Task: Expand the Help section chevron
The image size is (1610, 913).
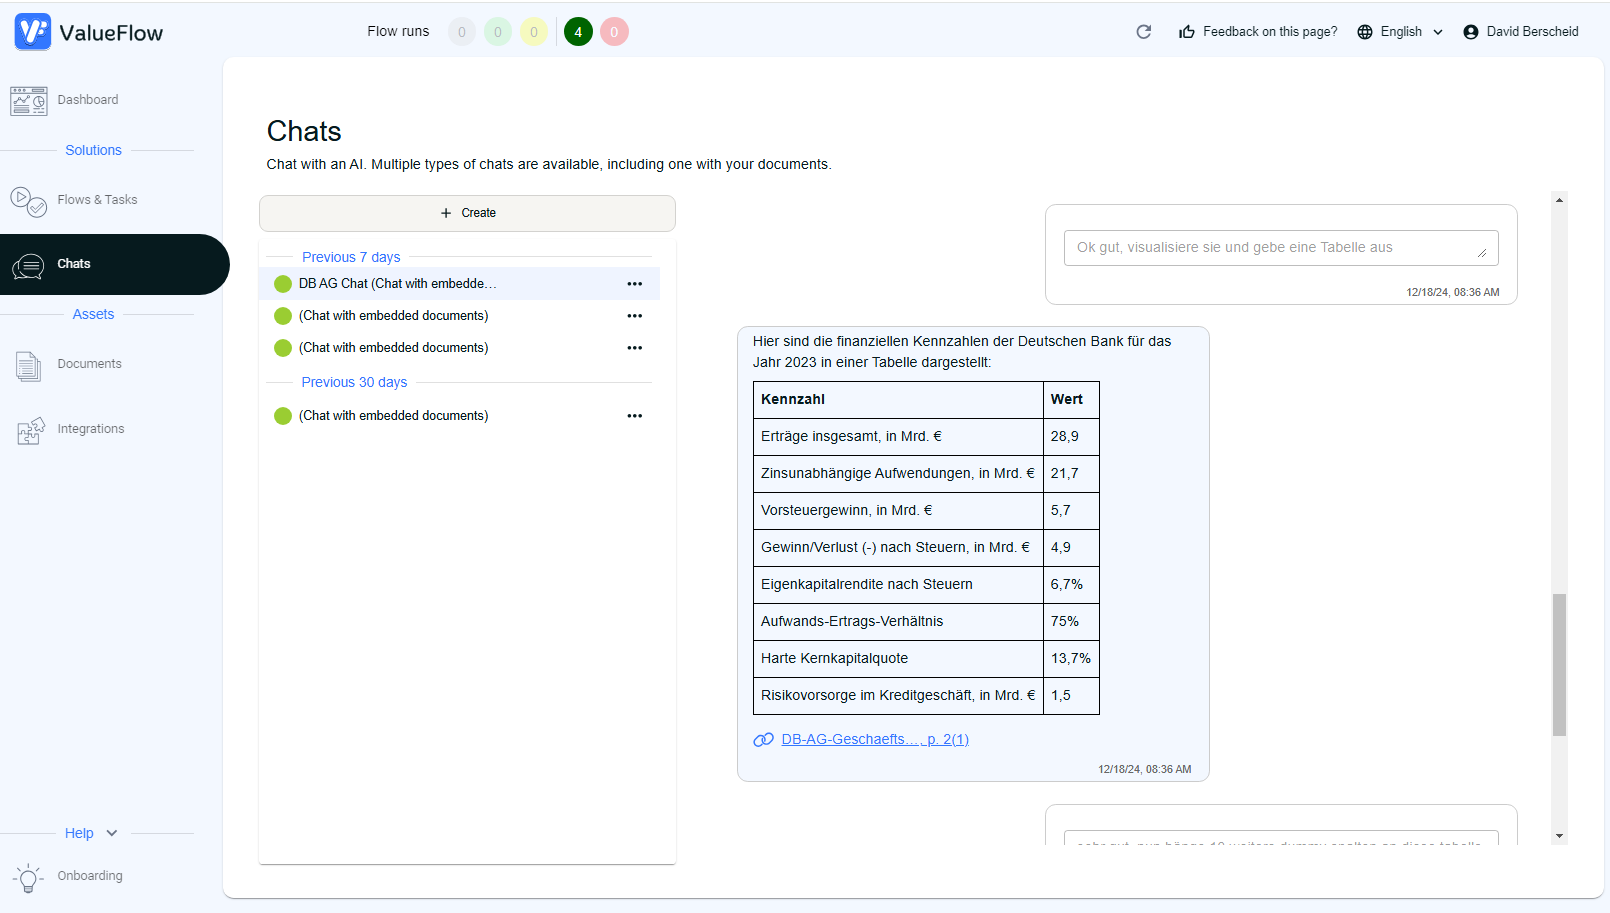Action: pyautogui.click(x=112, y=833)
